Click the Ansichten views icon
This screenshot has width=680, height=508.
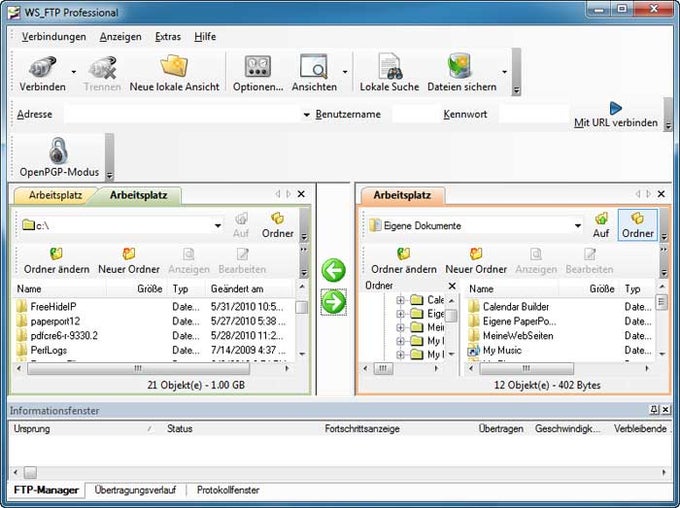pyautogui.click(x=314, y=67)
